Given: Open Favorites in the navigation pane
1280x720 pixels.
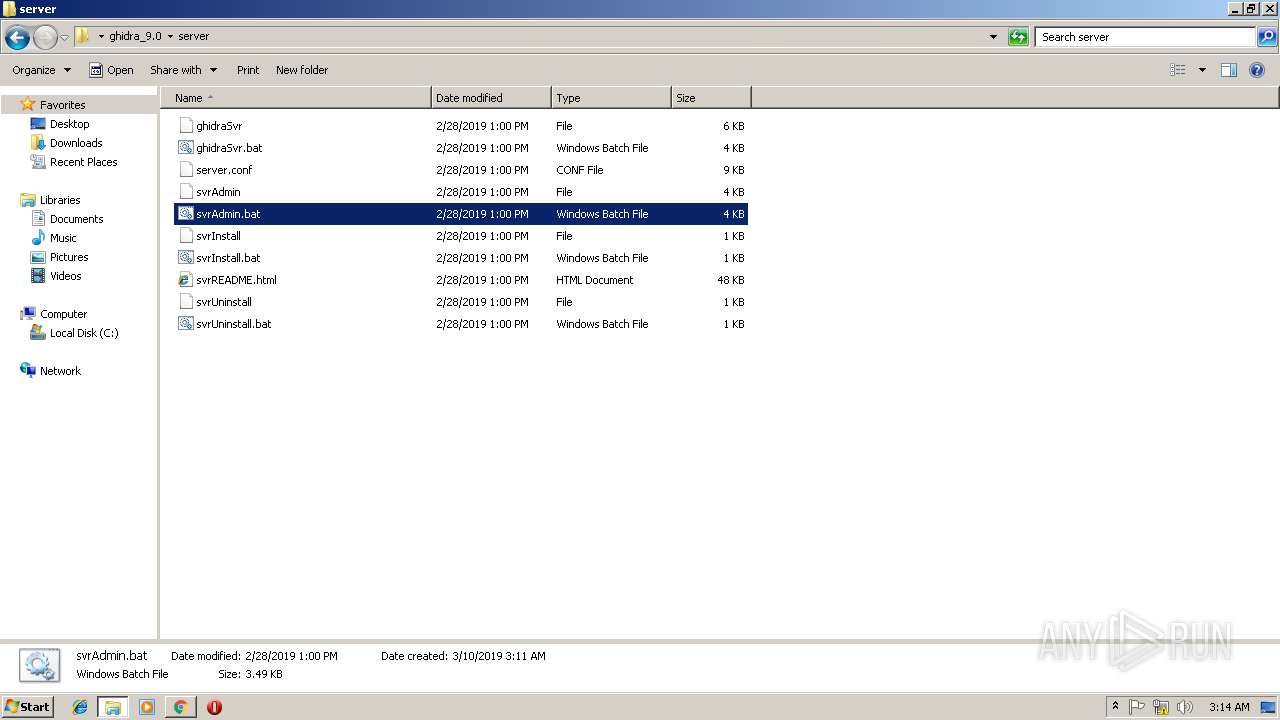Looking at the screenshot, I should (62, 105).
